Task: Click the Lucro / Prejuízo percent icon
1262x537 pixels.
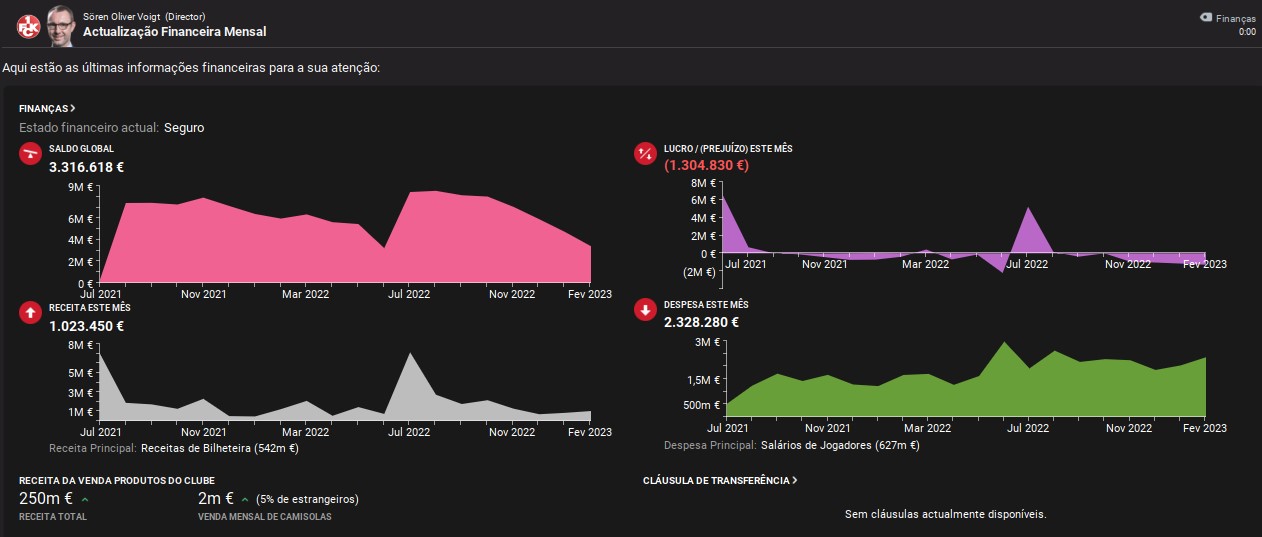Action: (x=645, y=154)
